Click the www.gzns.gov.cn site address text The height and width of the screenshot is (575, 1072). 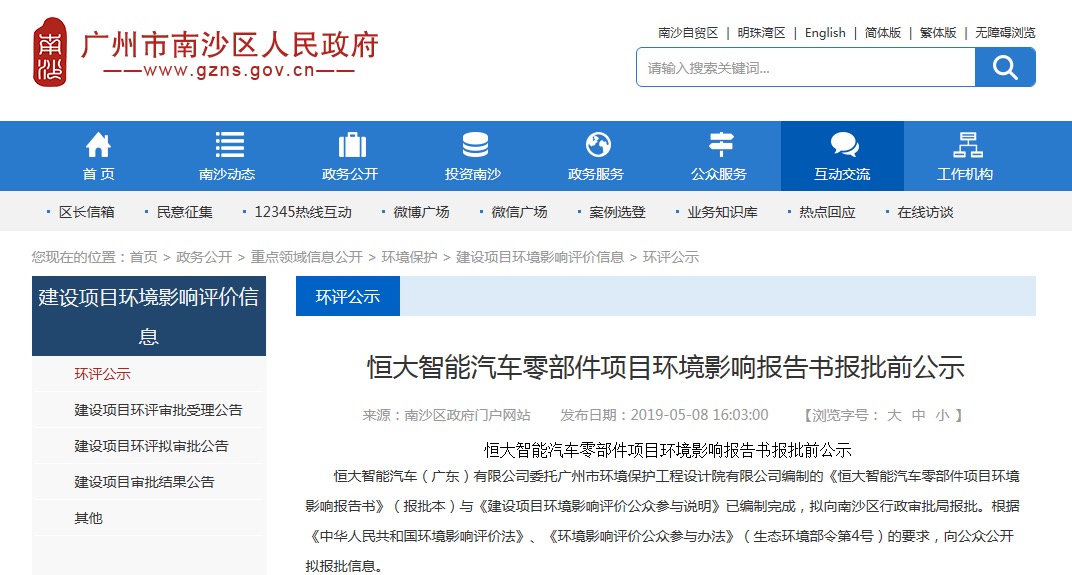click(x=229, y=71)
